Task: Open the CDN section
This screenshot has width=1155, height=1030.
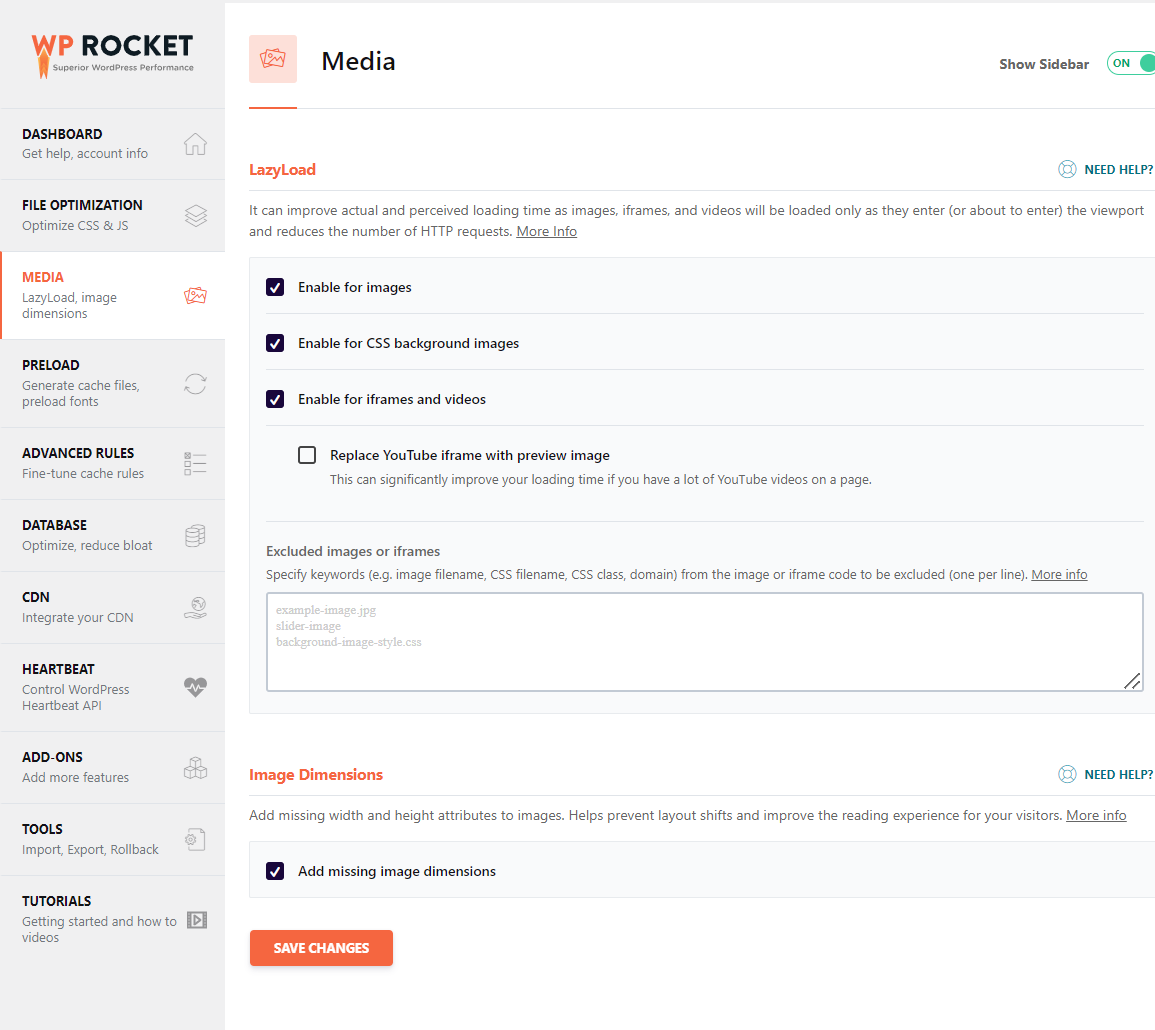Action: tap(113, 608)
